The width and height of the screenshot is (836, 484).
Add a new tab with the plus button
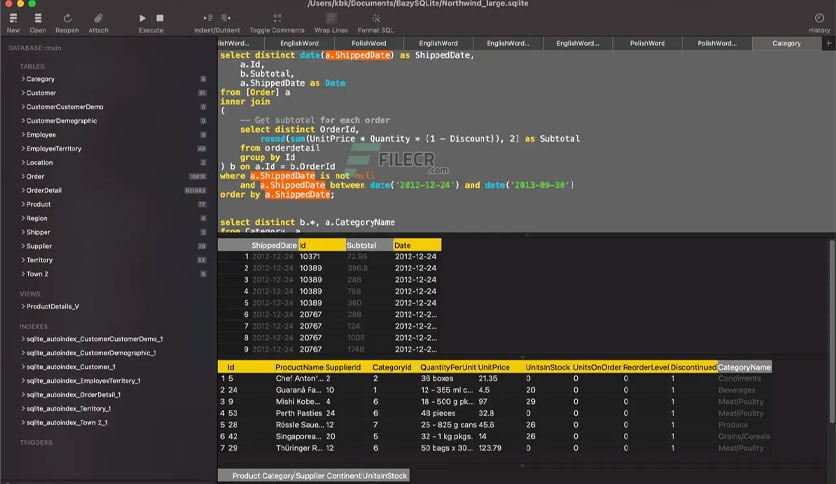(829, 43)
